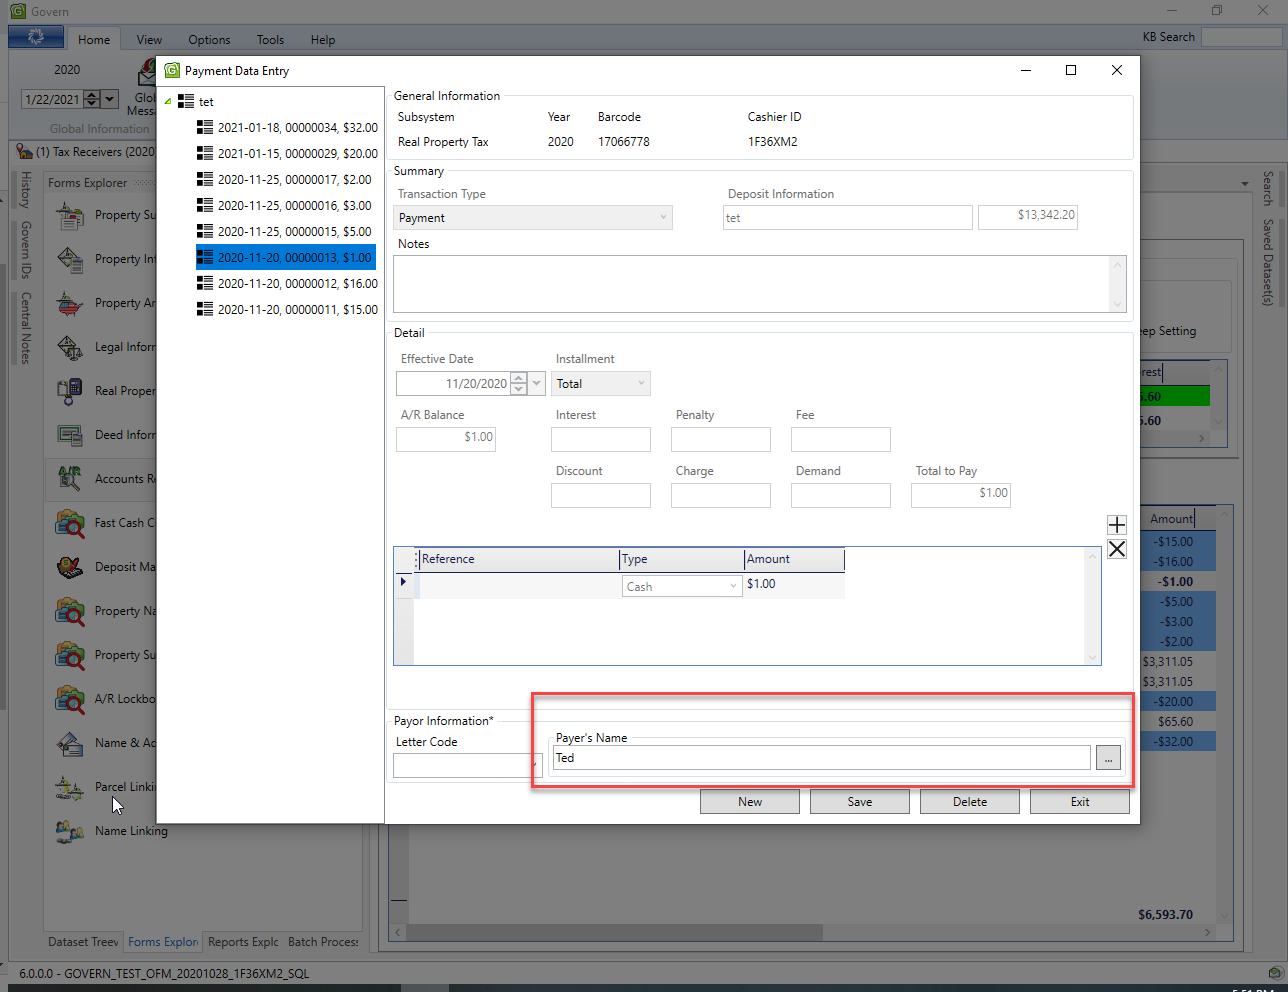Switch to the Reports Explorer tab

pyautogui.click(x=243, y=942)
